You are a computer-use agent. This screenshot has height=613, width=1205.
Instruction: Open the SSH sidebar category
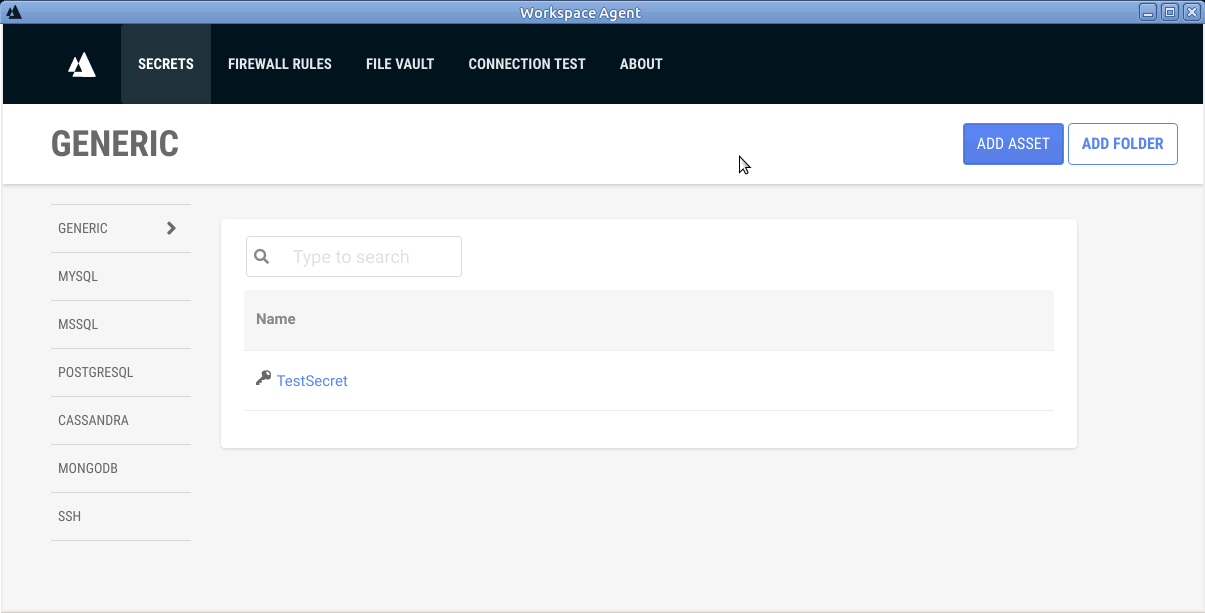click(121, 517)
